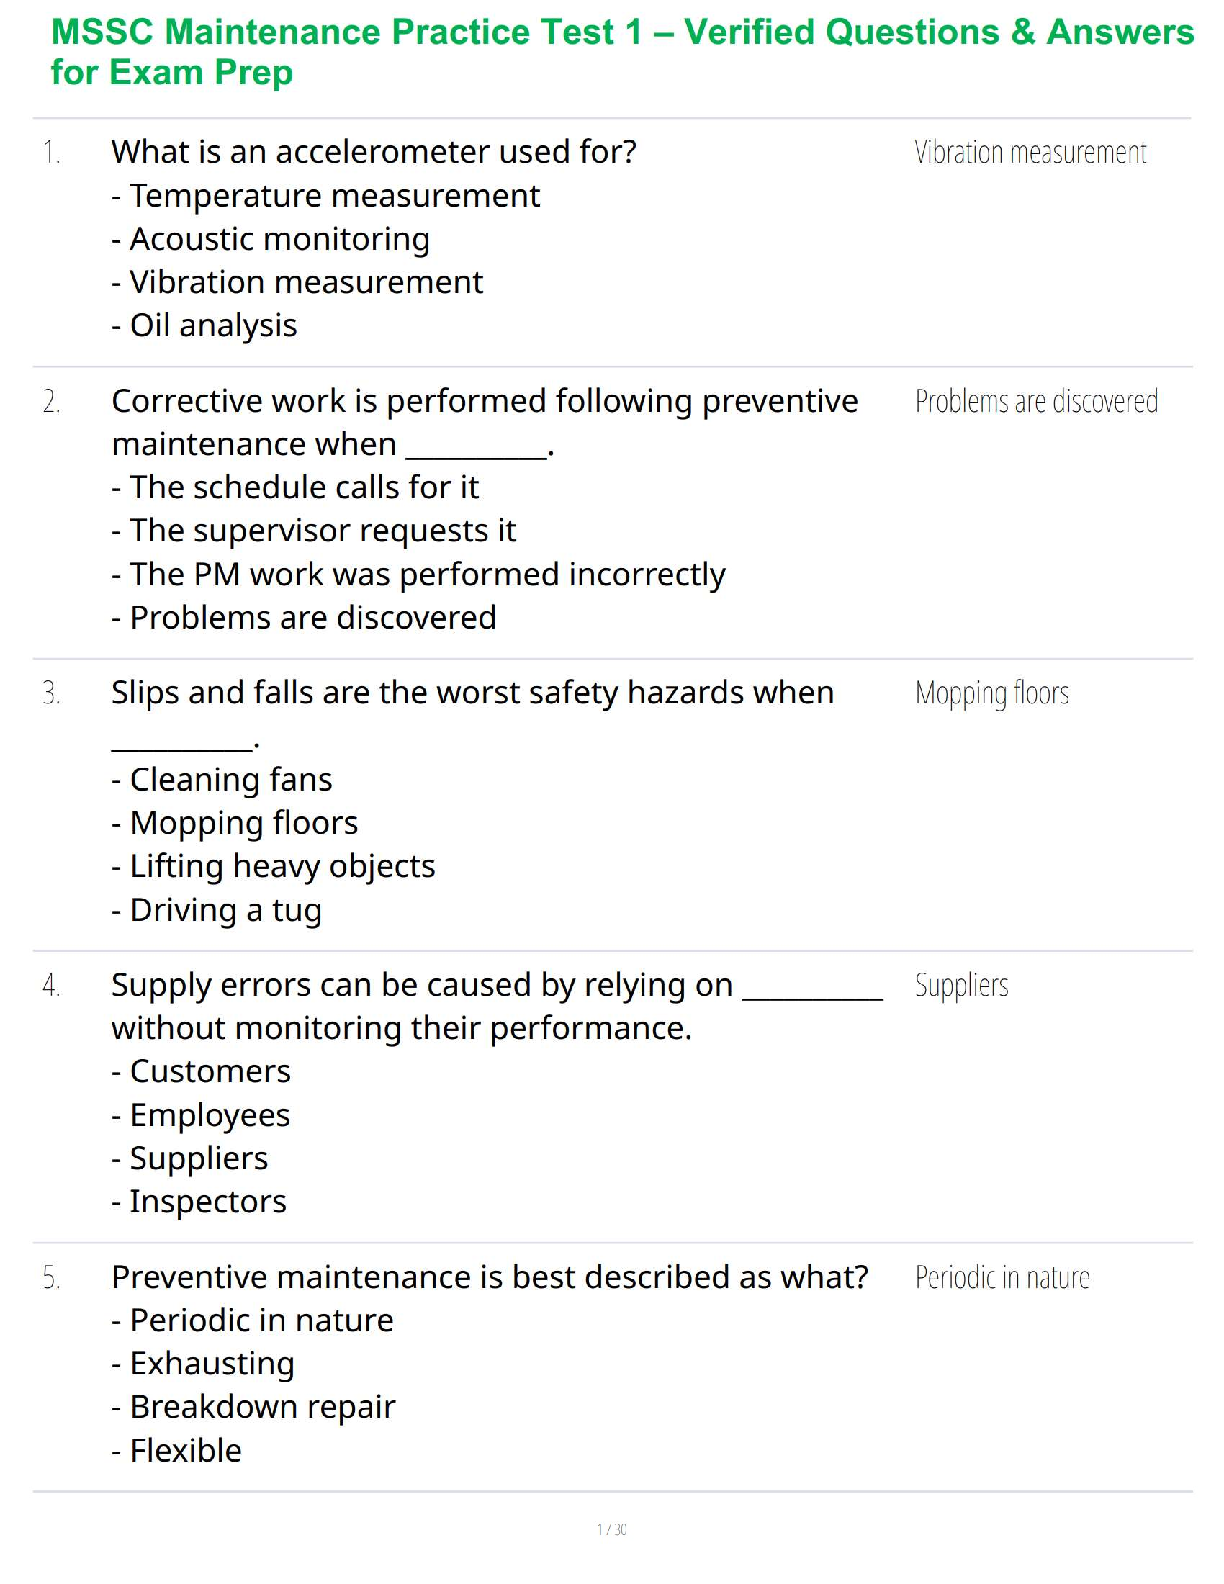Click the right-column answer 'Problems are discovered'
Image resolution: width=1224 pixels, height=1584 pixels.
(1036, 402)
